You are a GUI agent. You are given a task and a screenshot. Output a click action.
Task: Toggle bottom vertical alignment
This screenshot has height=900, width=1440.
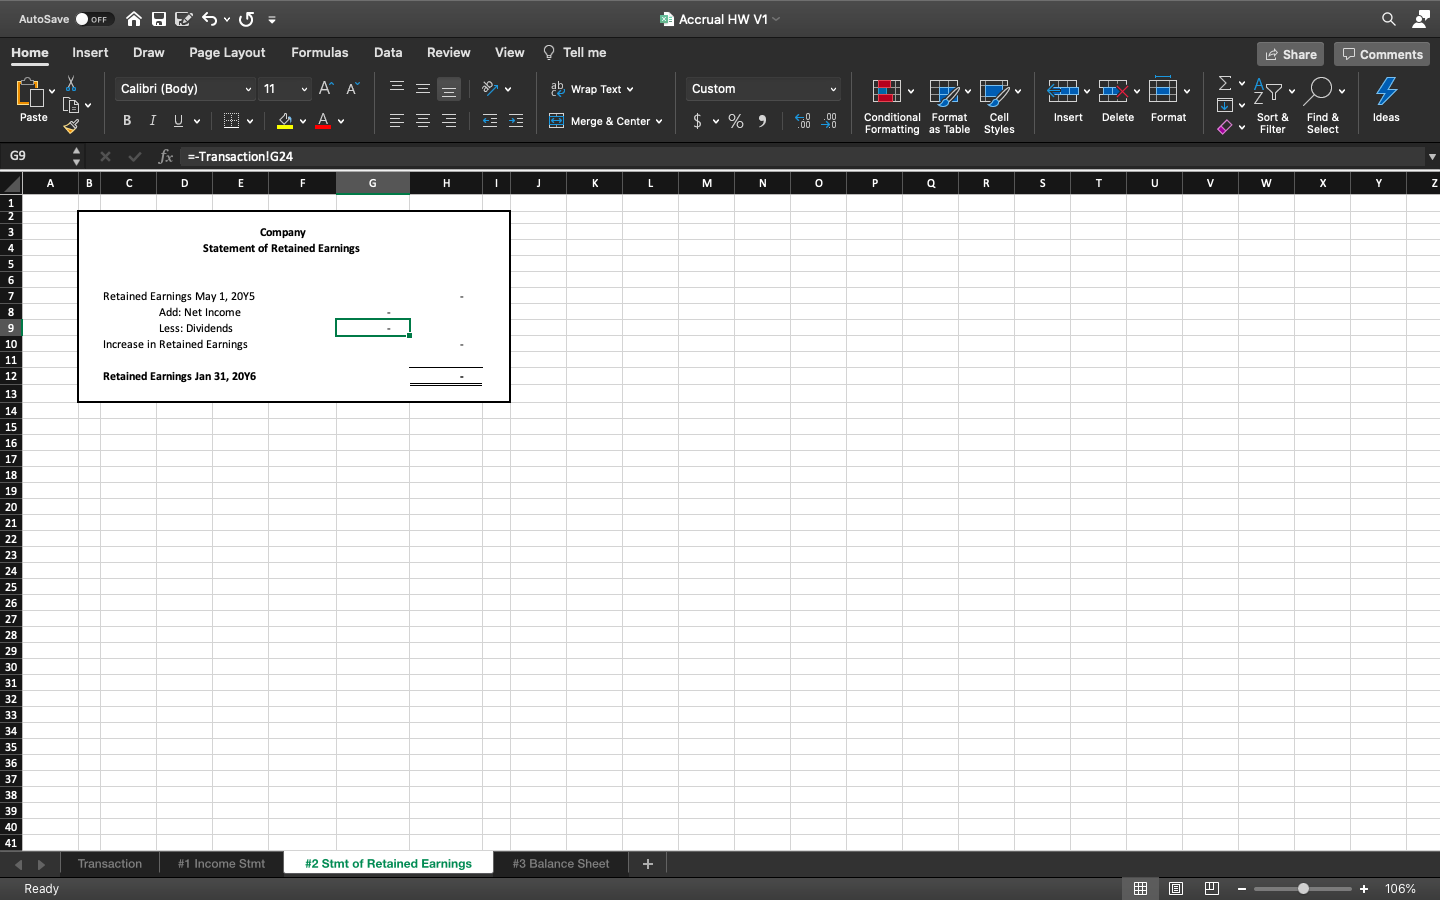[449, 89]
